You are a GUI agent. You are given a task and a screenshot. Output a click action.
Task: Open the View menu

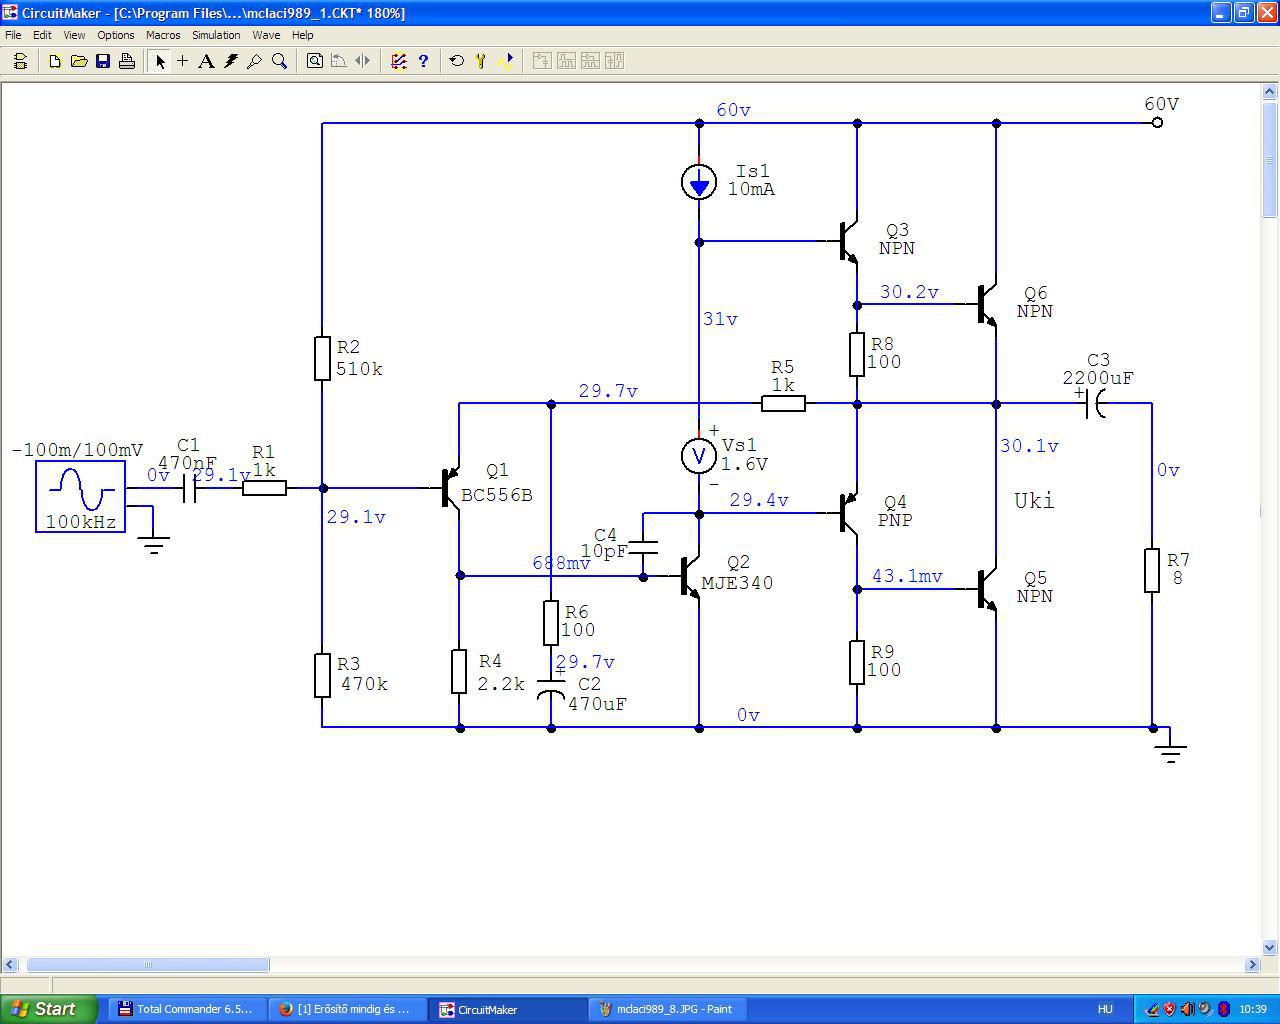click(x=74, y=35)
